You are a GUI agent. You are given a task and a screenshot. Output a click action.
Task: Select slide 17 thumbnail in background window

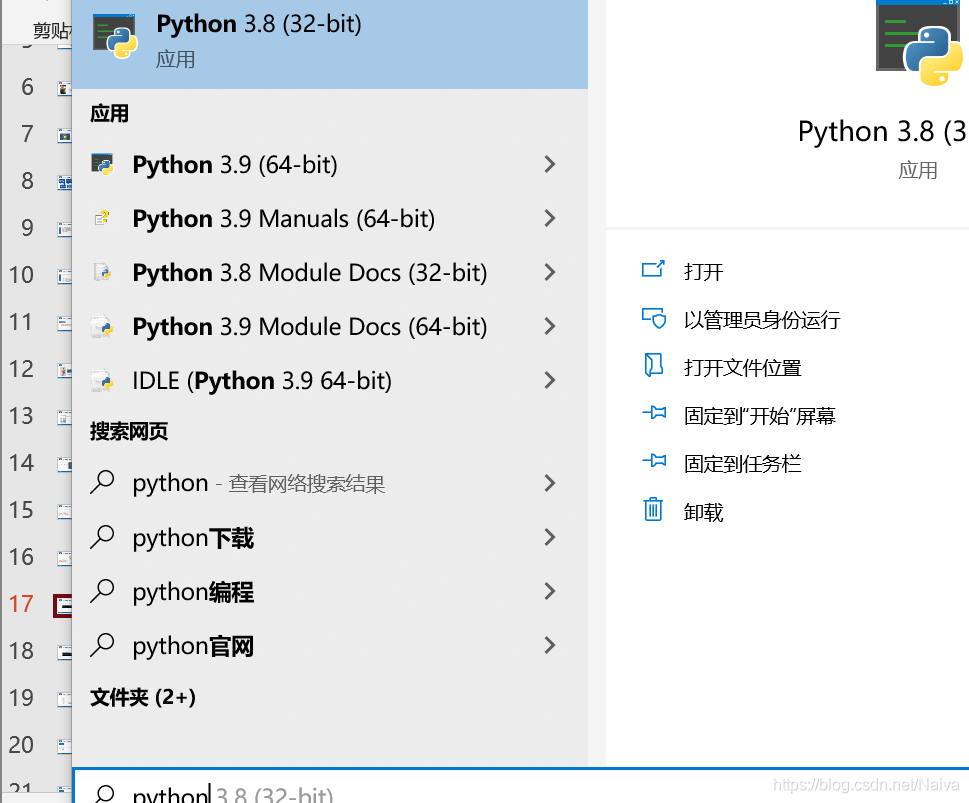coord(62,605)
